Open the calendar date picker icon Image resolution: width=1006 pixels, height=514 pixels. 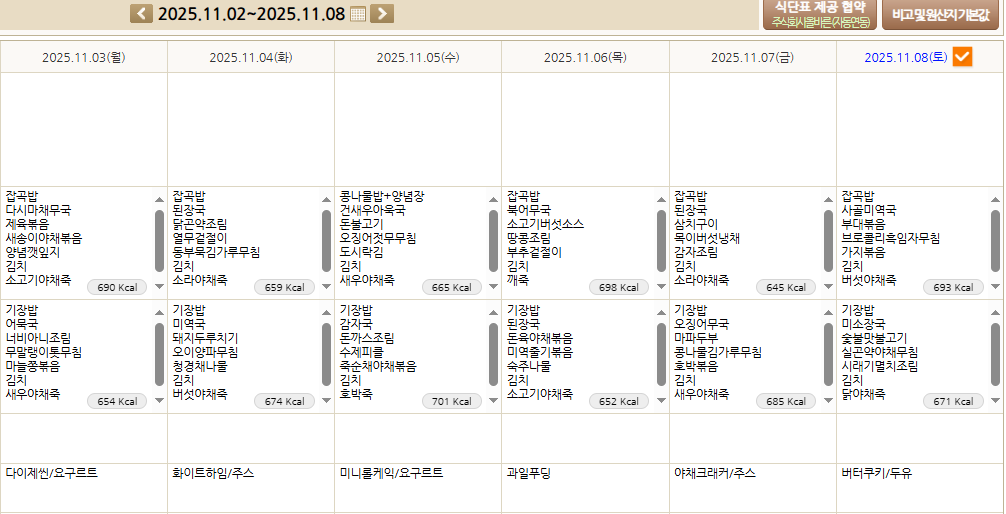pyautogui.click(x=358, y=13)
